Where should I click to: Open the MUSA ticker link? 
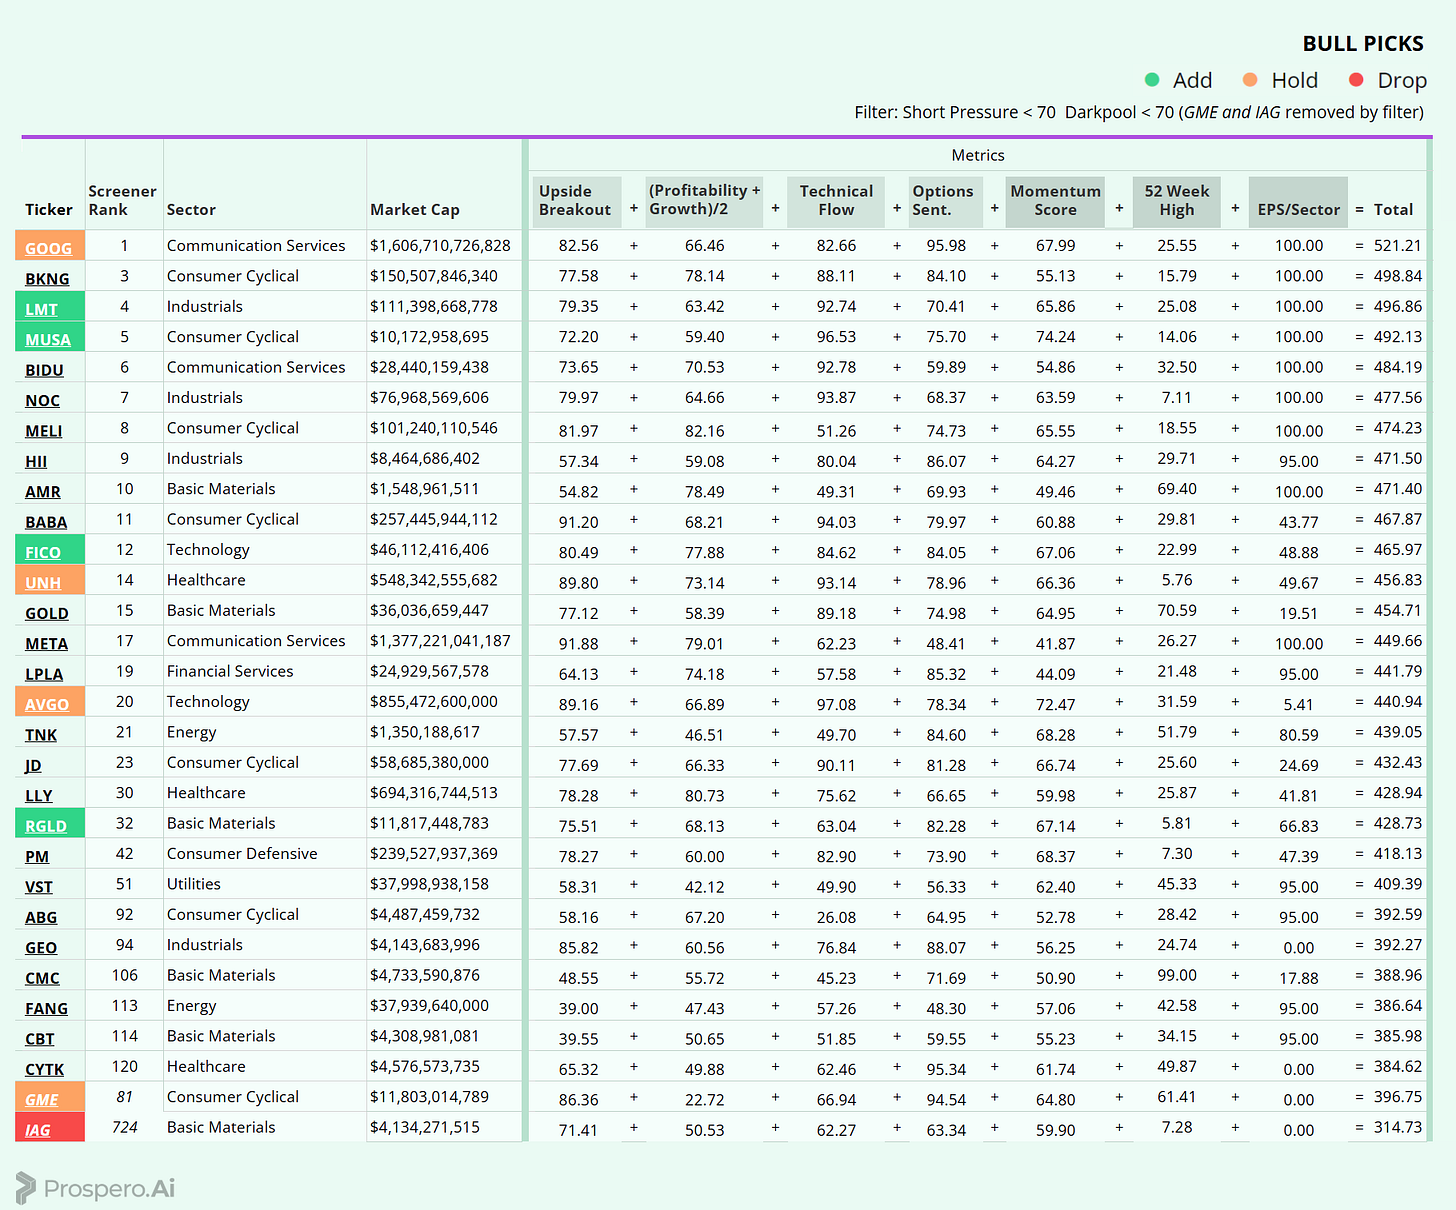coord(48,339)
